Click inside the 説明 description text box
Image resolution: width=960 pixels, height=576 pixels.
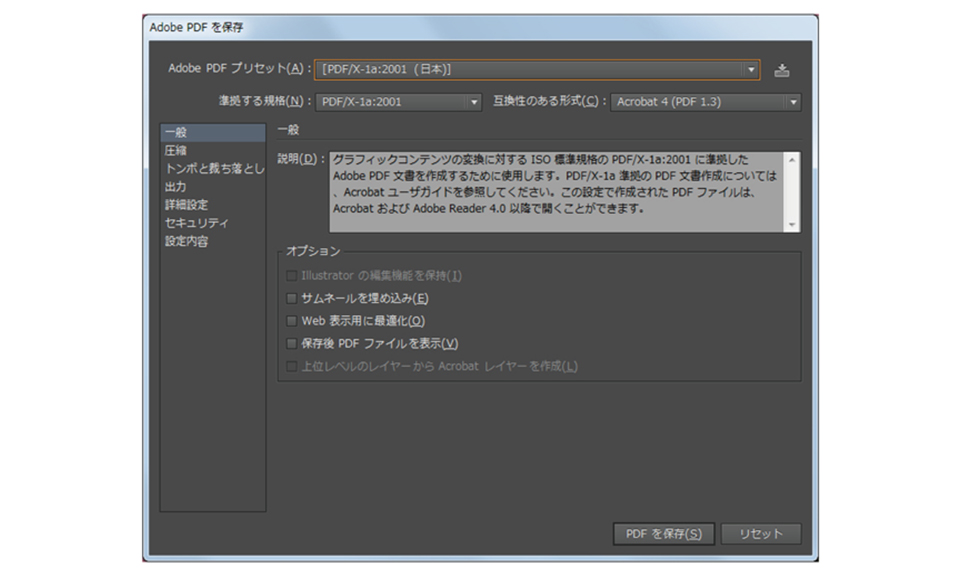(x=556, y=192)
